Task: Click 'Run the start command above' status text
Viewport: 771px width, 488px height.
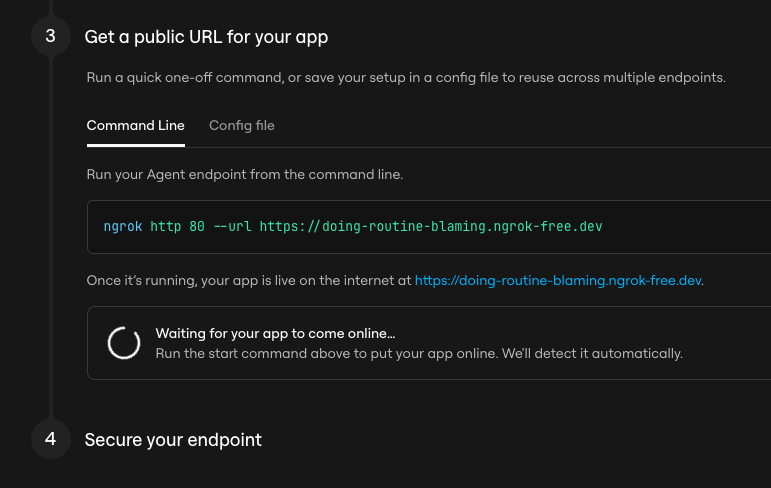Action: pyautogui.click(x=419, y=354)
